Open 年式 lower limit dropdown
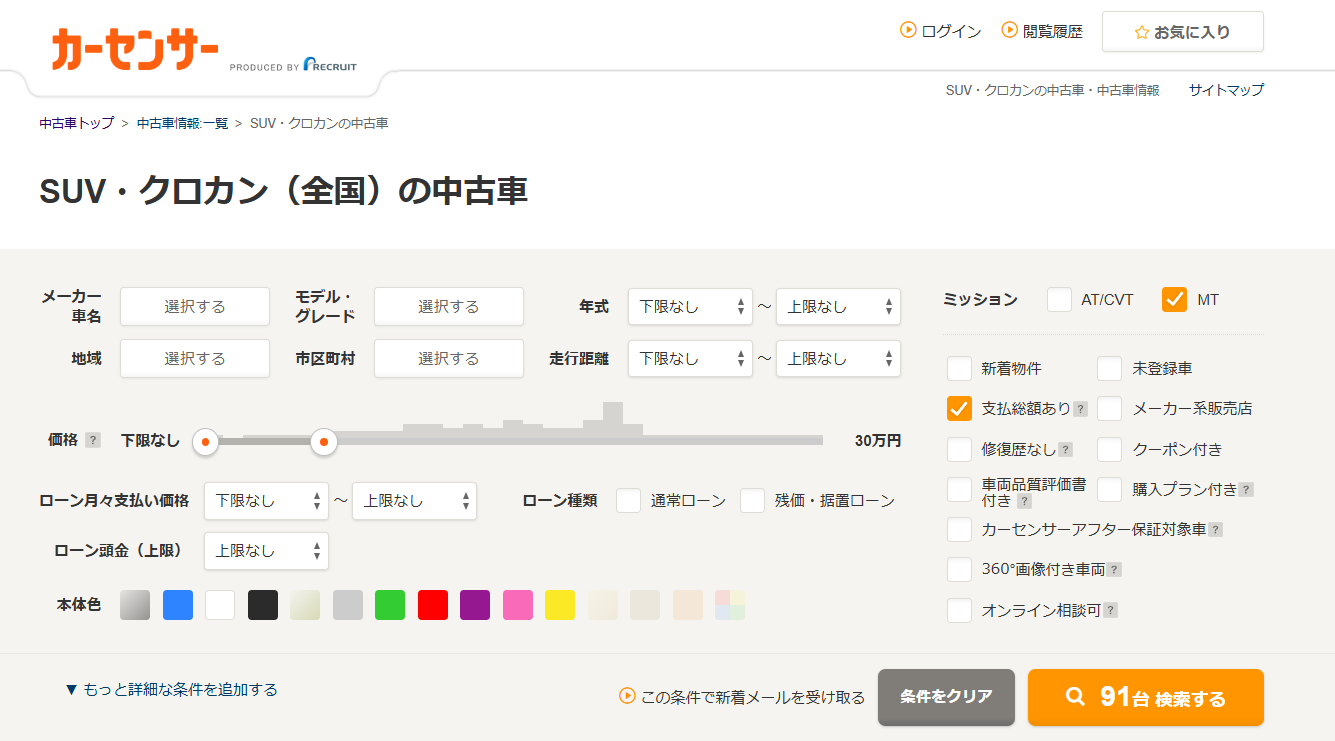The width and height of the screenshot is (1335, 741). pyautogui.click(x=690, y=307)
